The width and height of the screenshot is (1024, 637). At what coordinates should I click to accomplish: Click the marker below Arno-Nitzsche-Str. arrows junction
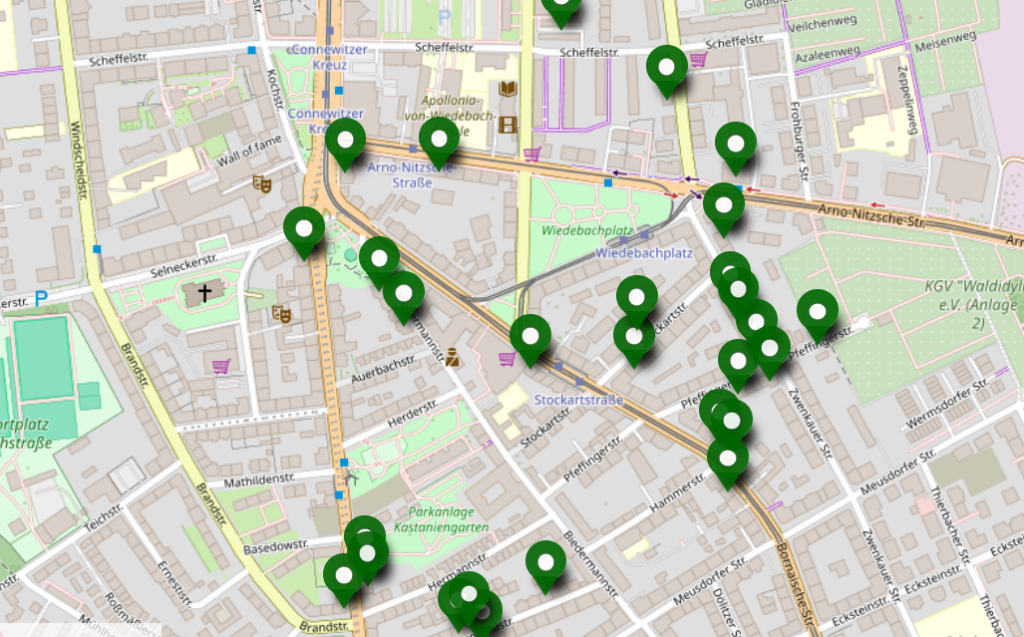click(724, 210)
